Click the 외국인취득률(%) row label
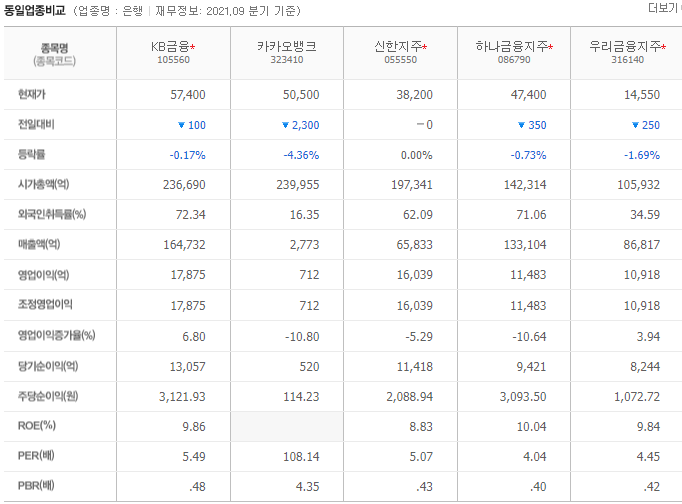Image resolution: width=682 pixels, height=504 pixels. click(x=52, y=214)
